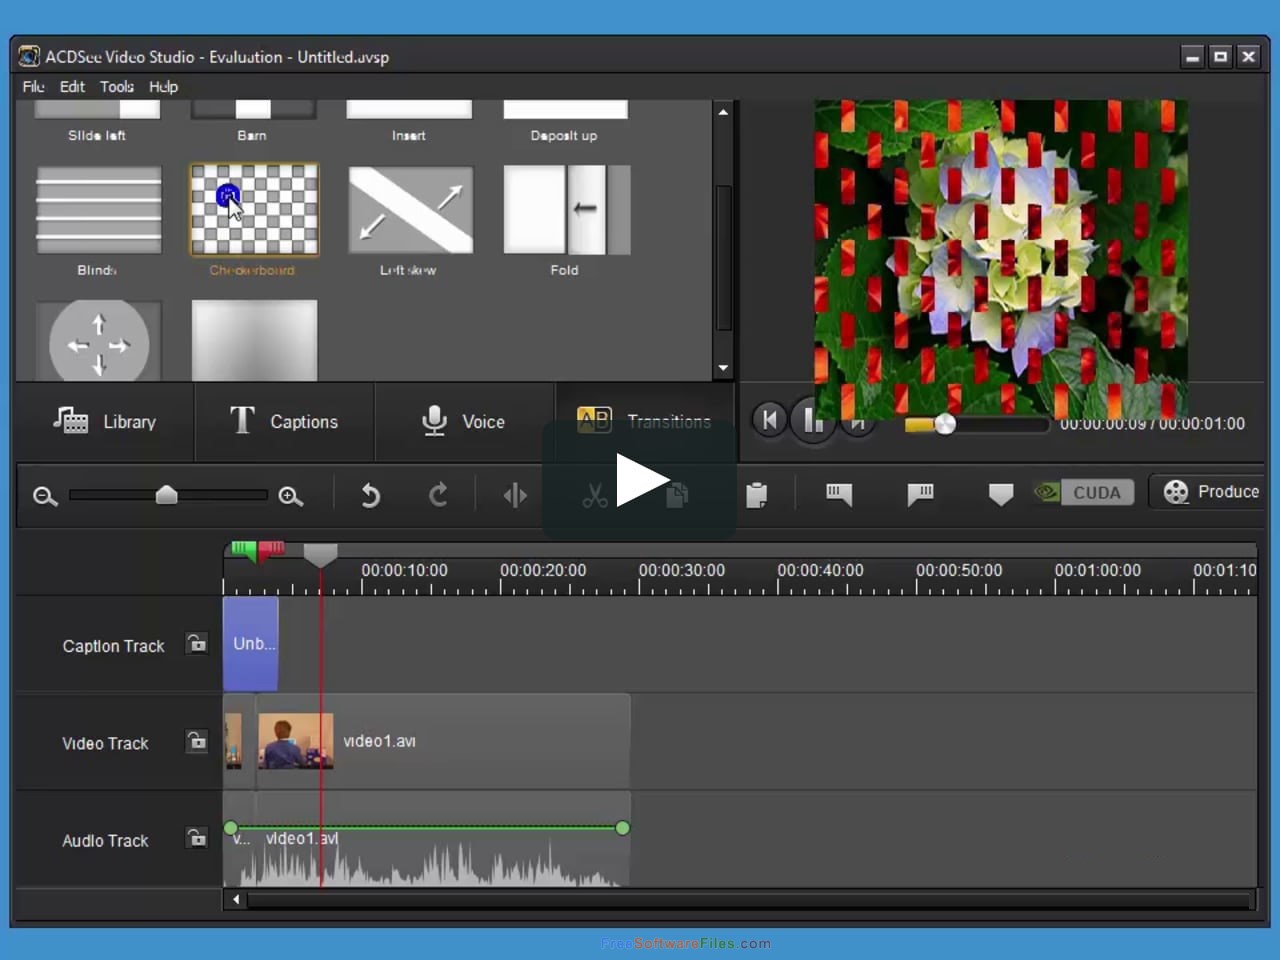Viewport: 1280px width, 960px height.
Task: Open the Transitions tab
Action: 645,421
